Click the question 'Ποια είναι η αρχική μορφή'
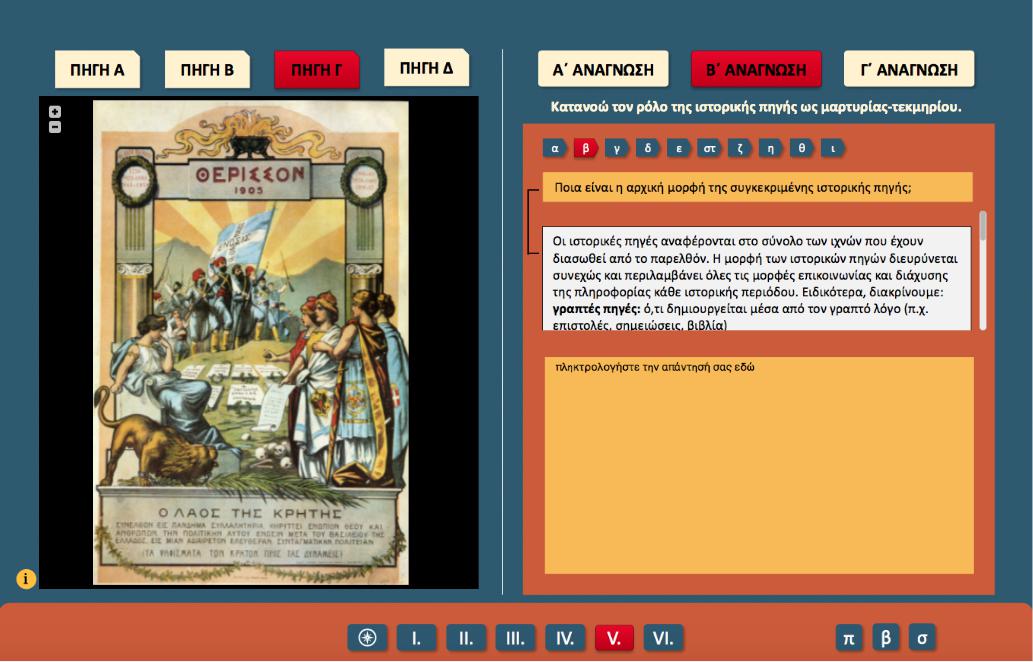 (758, 188)
